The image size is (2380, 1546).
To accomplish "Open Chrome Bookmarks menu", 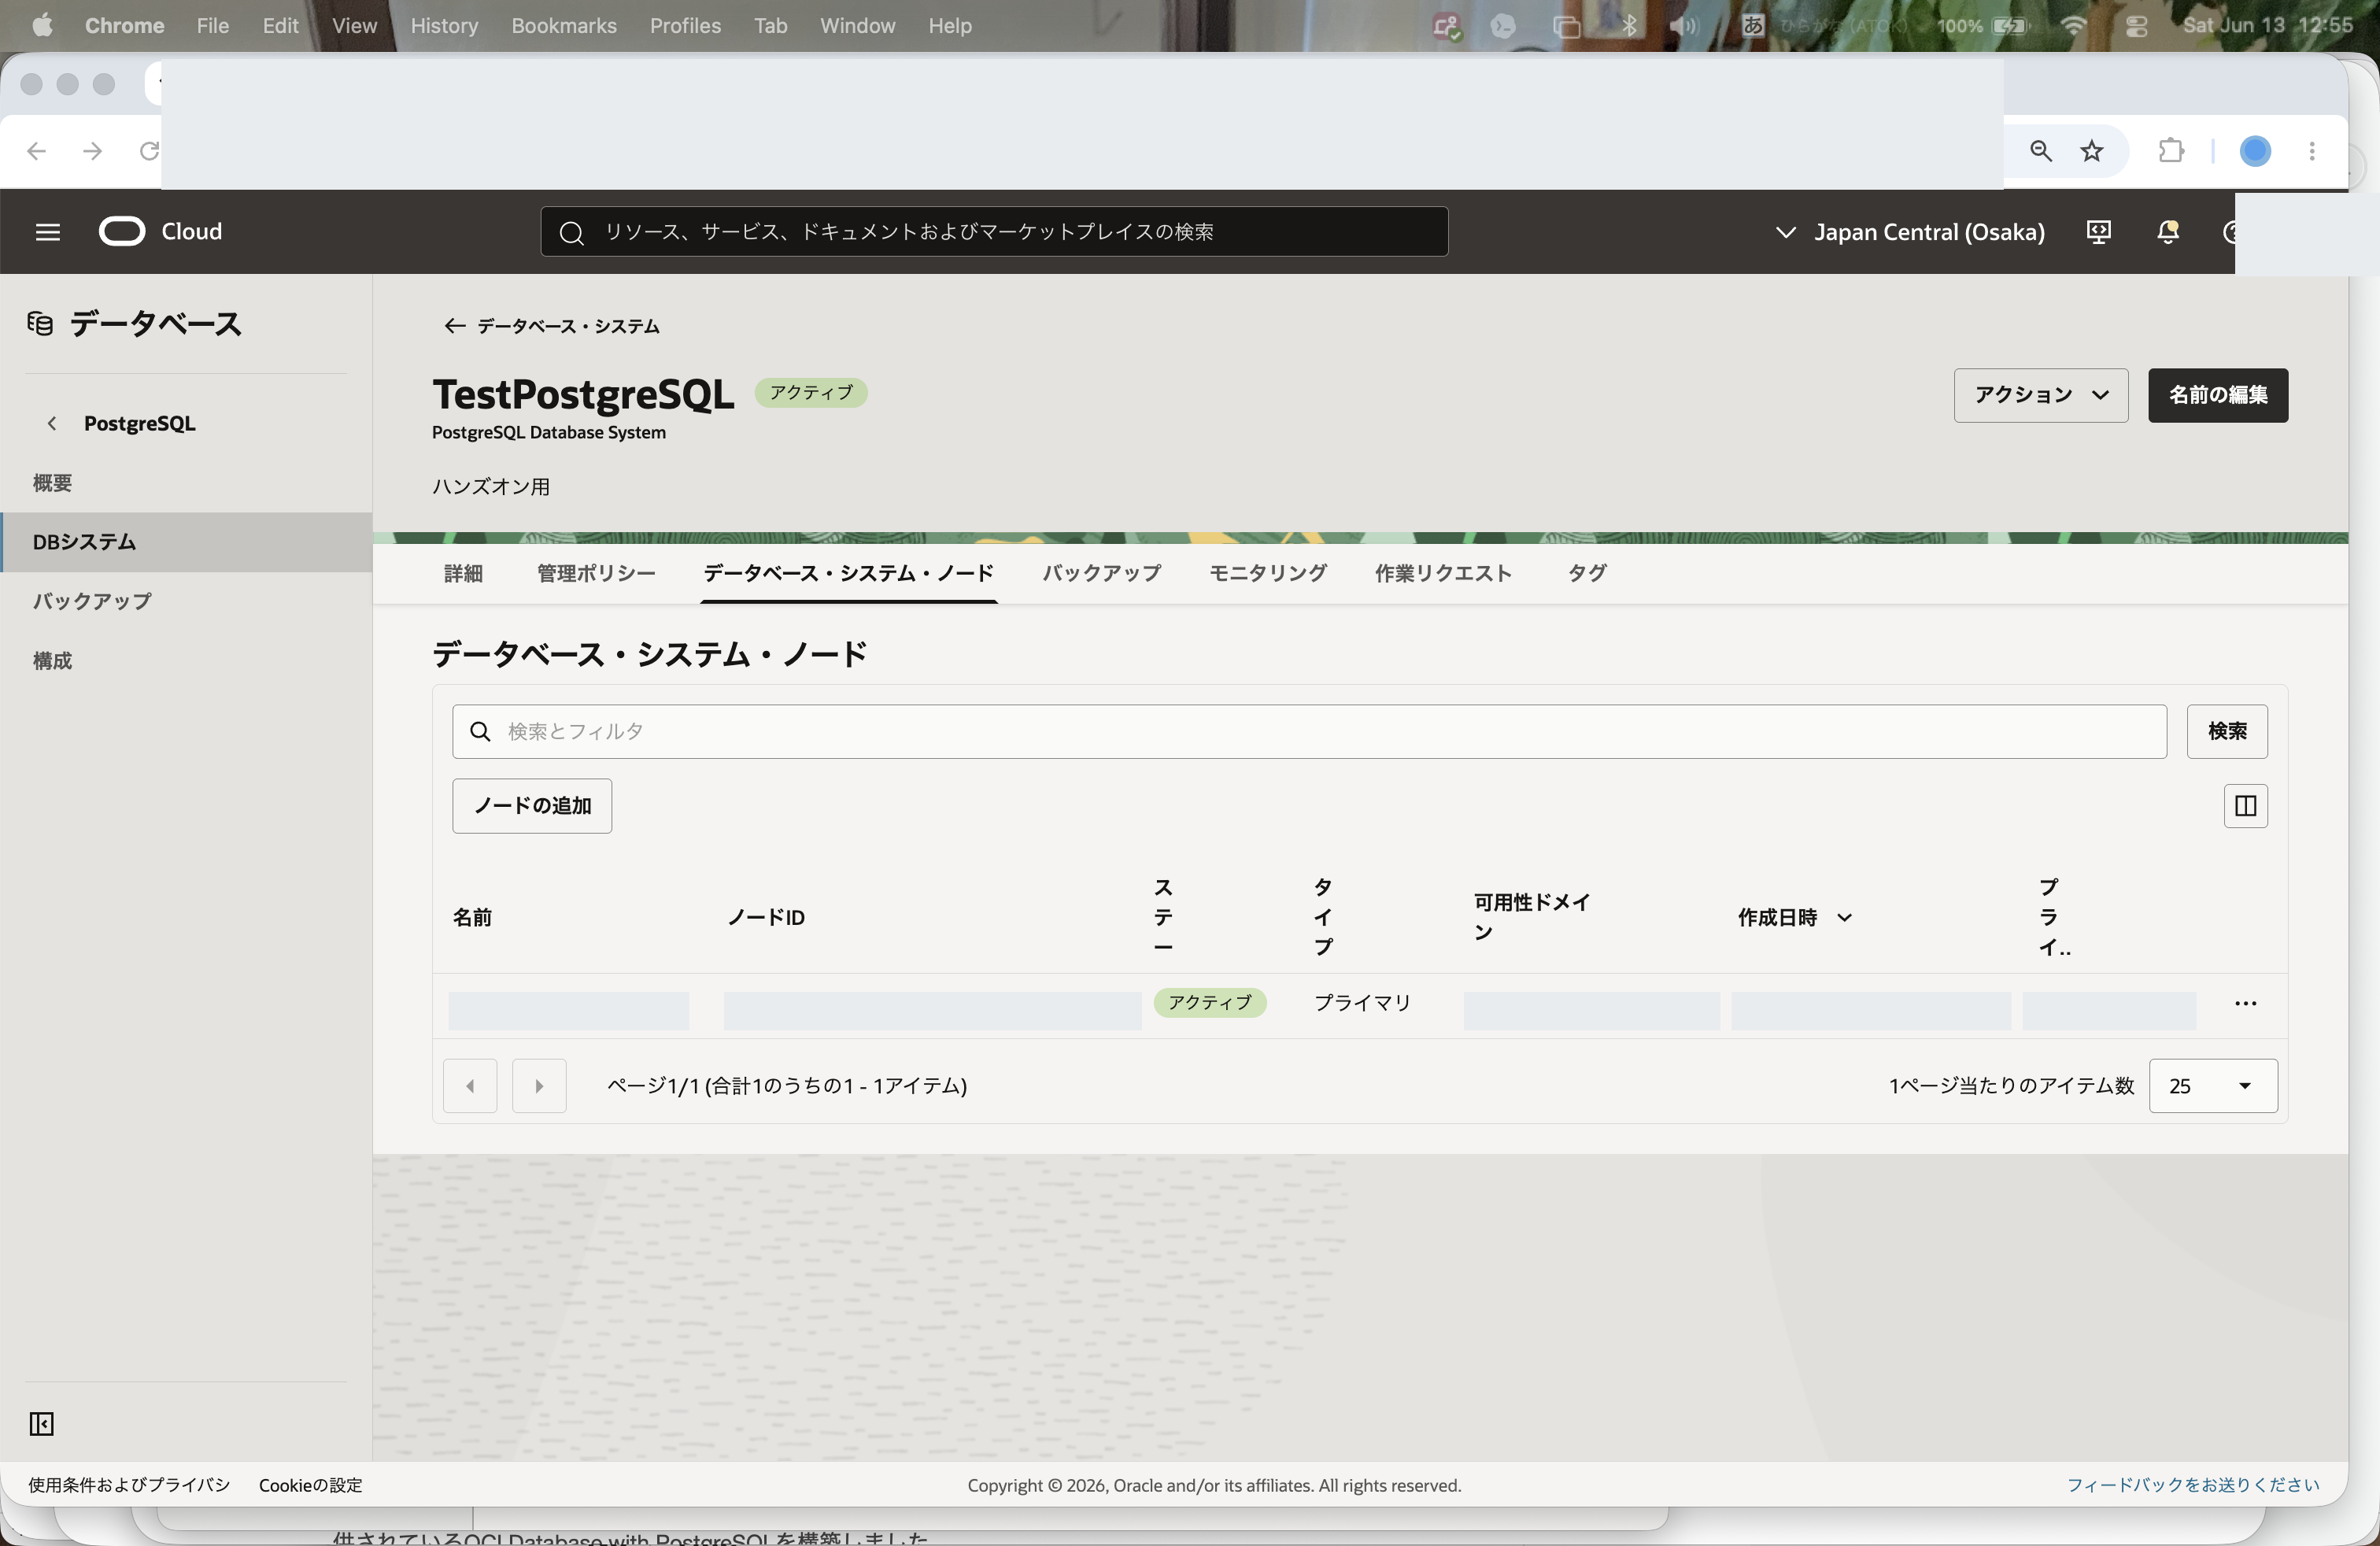I will pyautogui.click(x=564, y=25).
